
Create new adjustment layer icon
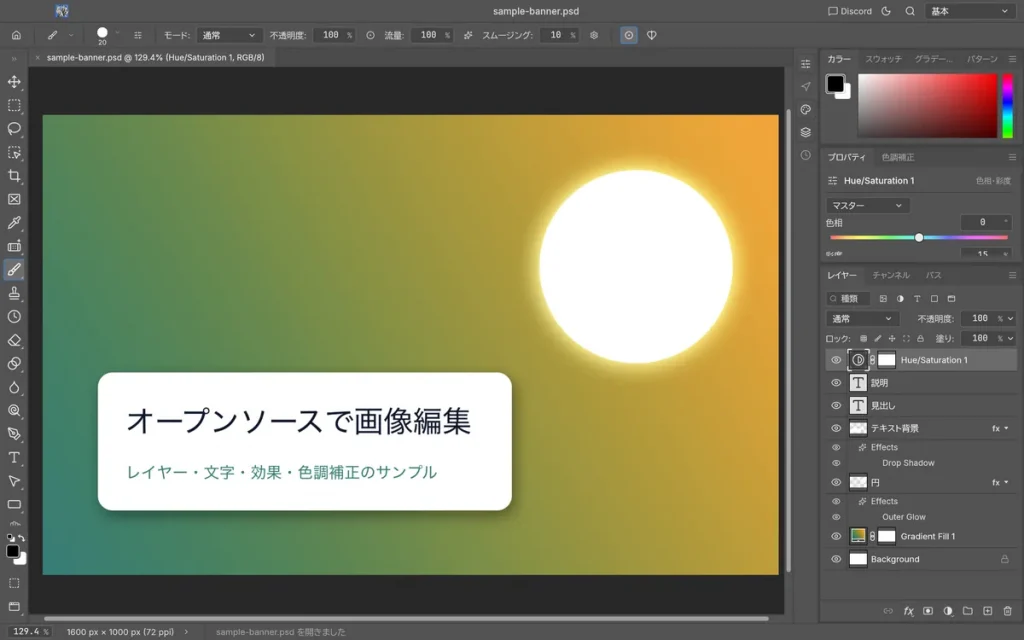point(948,611)
